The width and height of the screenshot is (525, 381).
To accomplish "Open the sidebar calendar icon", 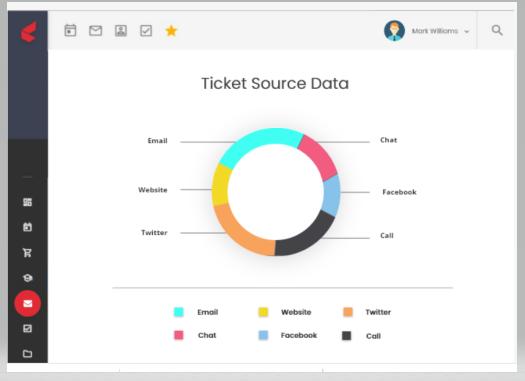I will click(27, 227).
